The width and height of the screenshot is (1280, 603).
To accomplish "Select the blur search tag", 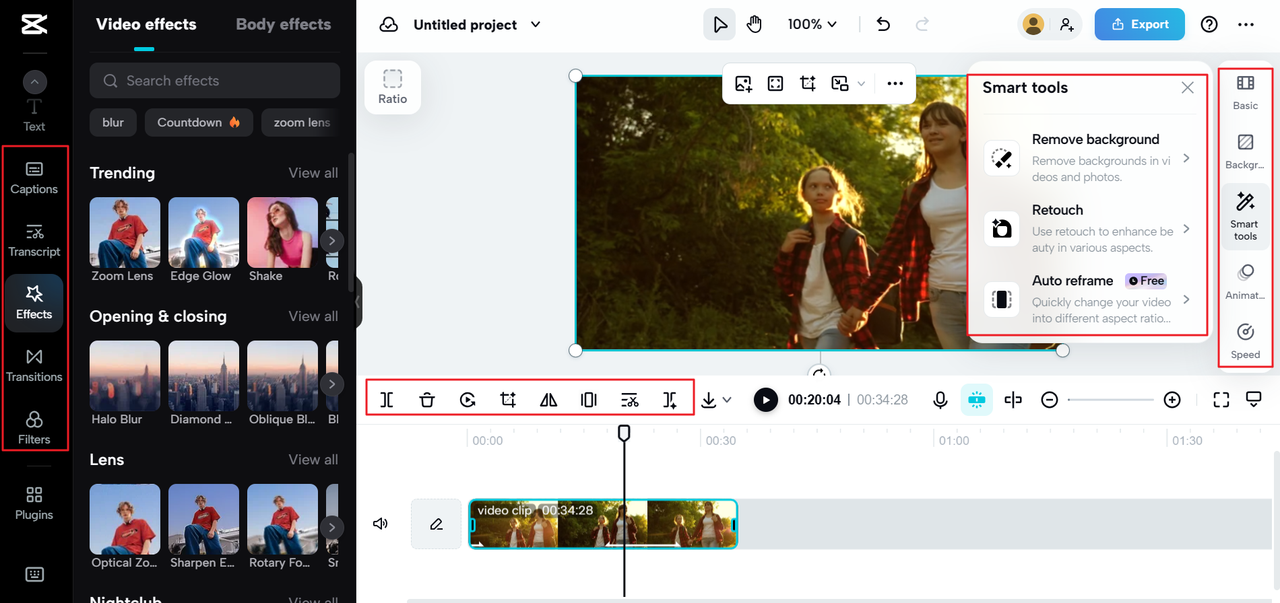I will tap(113, 122).
